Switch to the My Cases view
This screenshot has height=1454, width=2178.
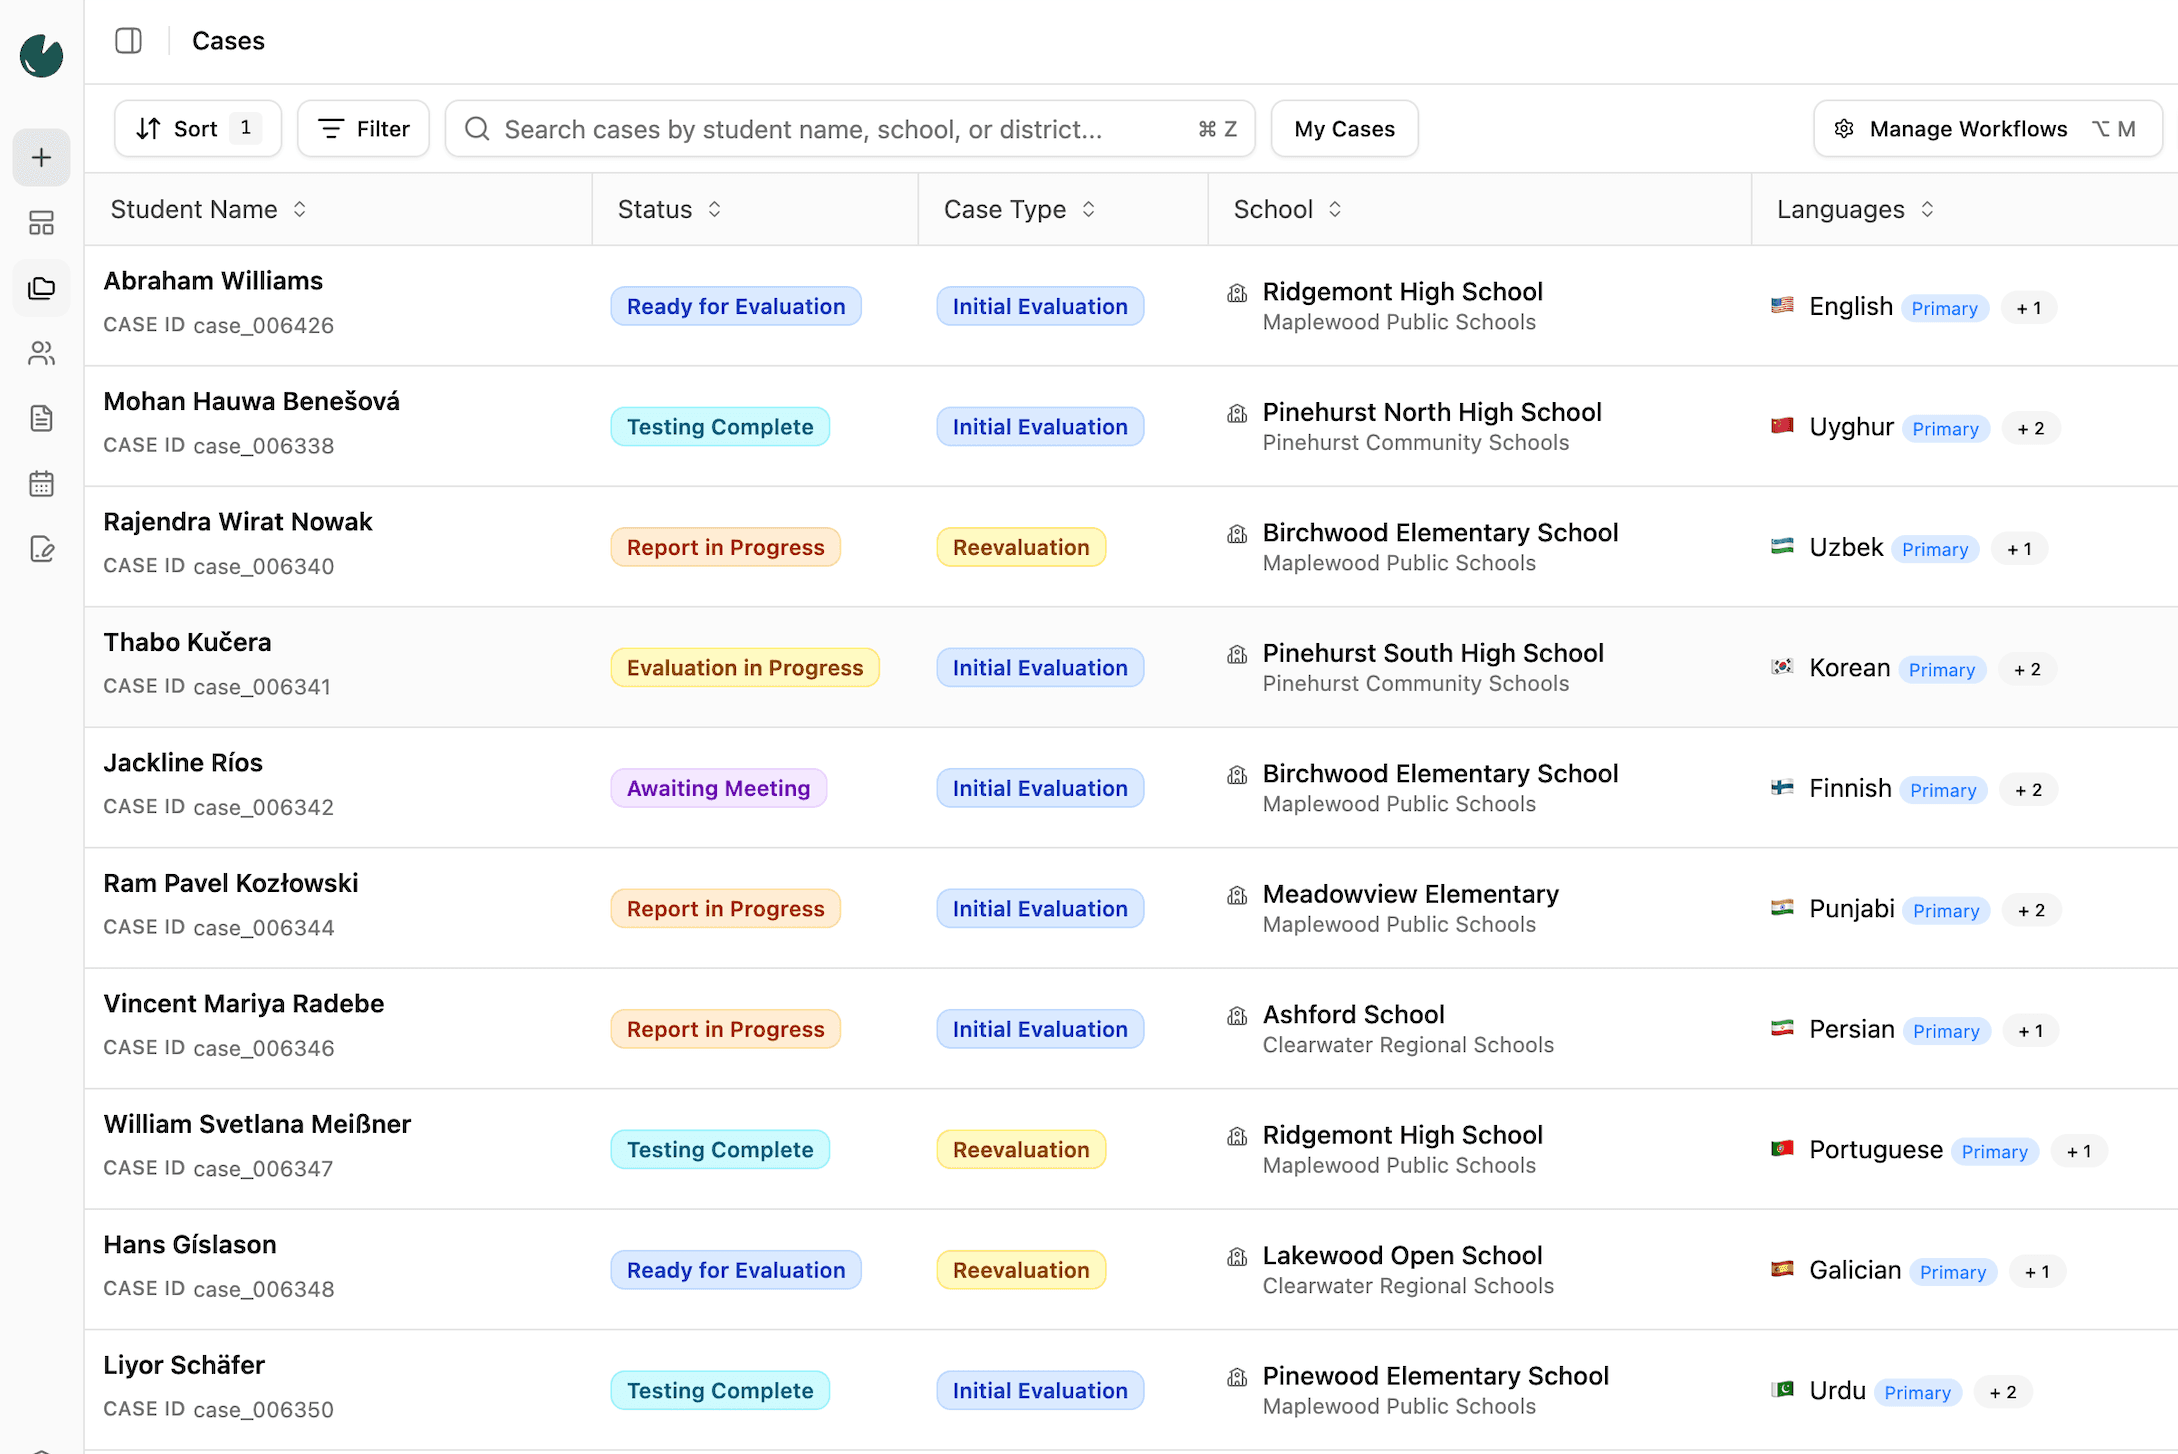[1344, 128]
